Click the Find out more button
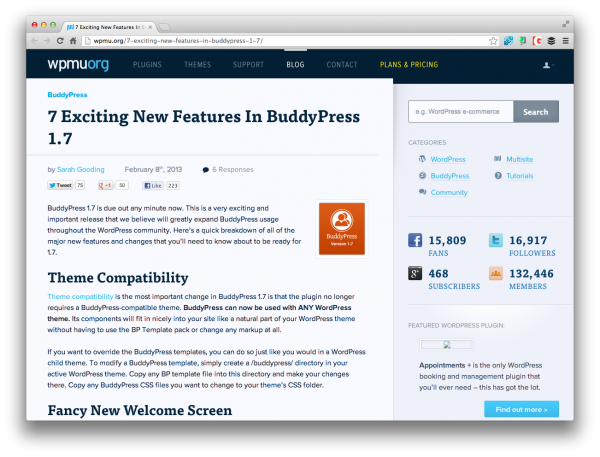Viewport: 600px width, 457px height. pyautogui.click(x=521, y=409)
